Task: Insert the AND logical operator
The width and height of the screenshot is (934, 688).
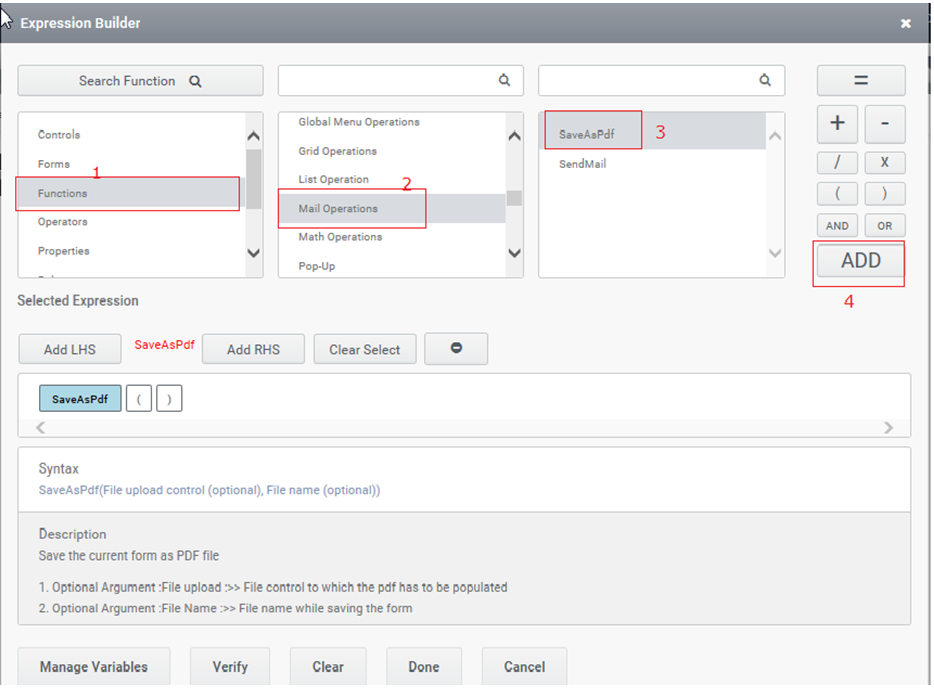Action: [x=837, y=225]
